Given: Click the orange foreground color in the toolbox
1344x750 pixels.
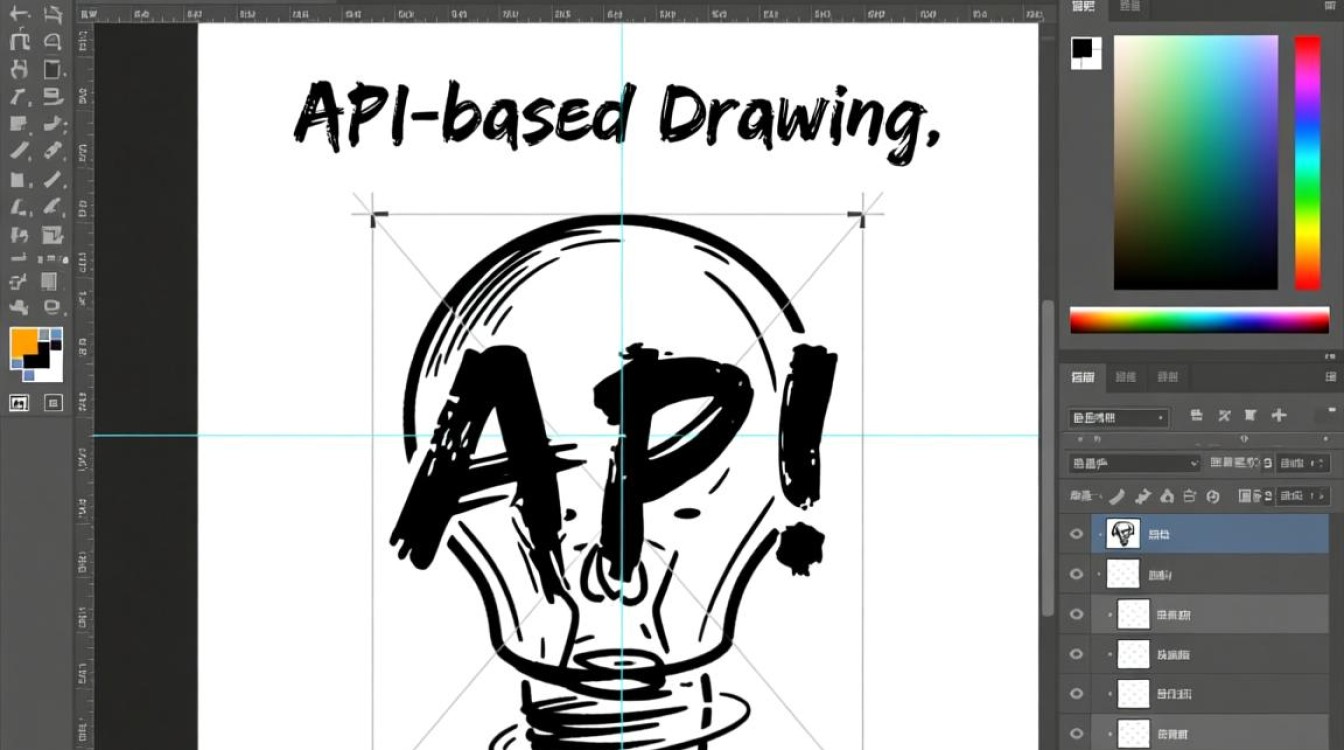Looking at the screenshot, I should (22, 343).
